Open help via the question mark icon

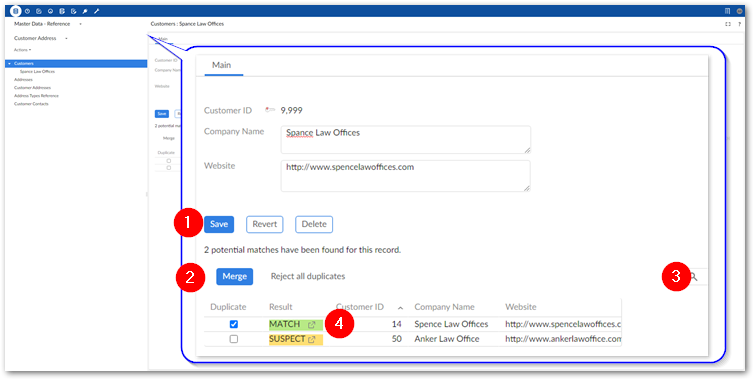[740, 24]
